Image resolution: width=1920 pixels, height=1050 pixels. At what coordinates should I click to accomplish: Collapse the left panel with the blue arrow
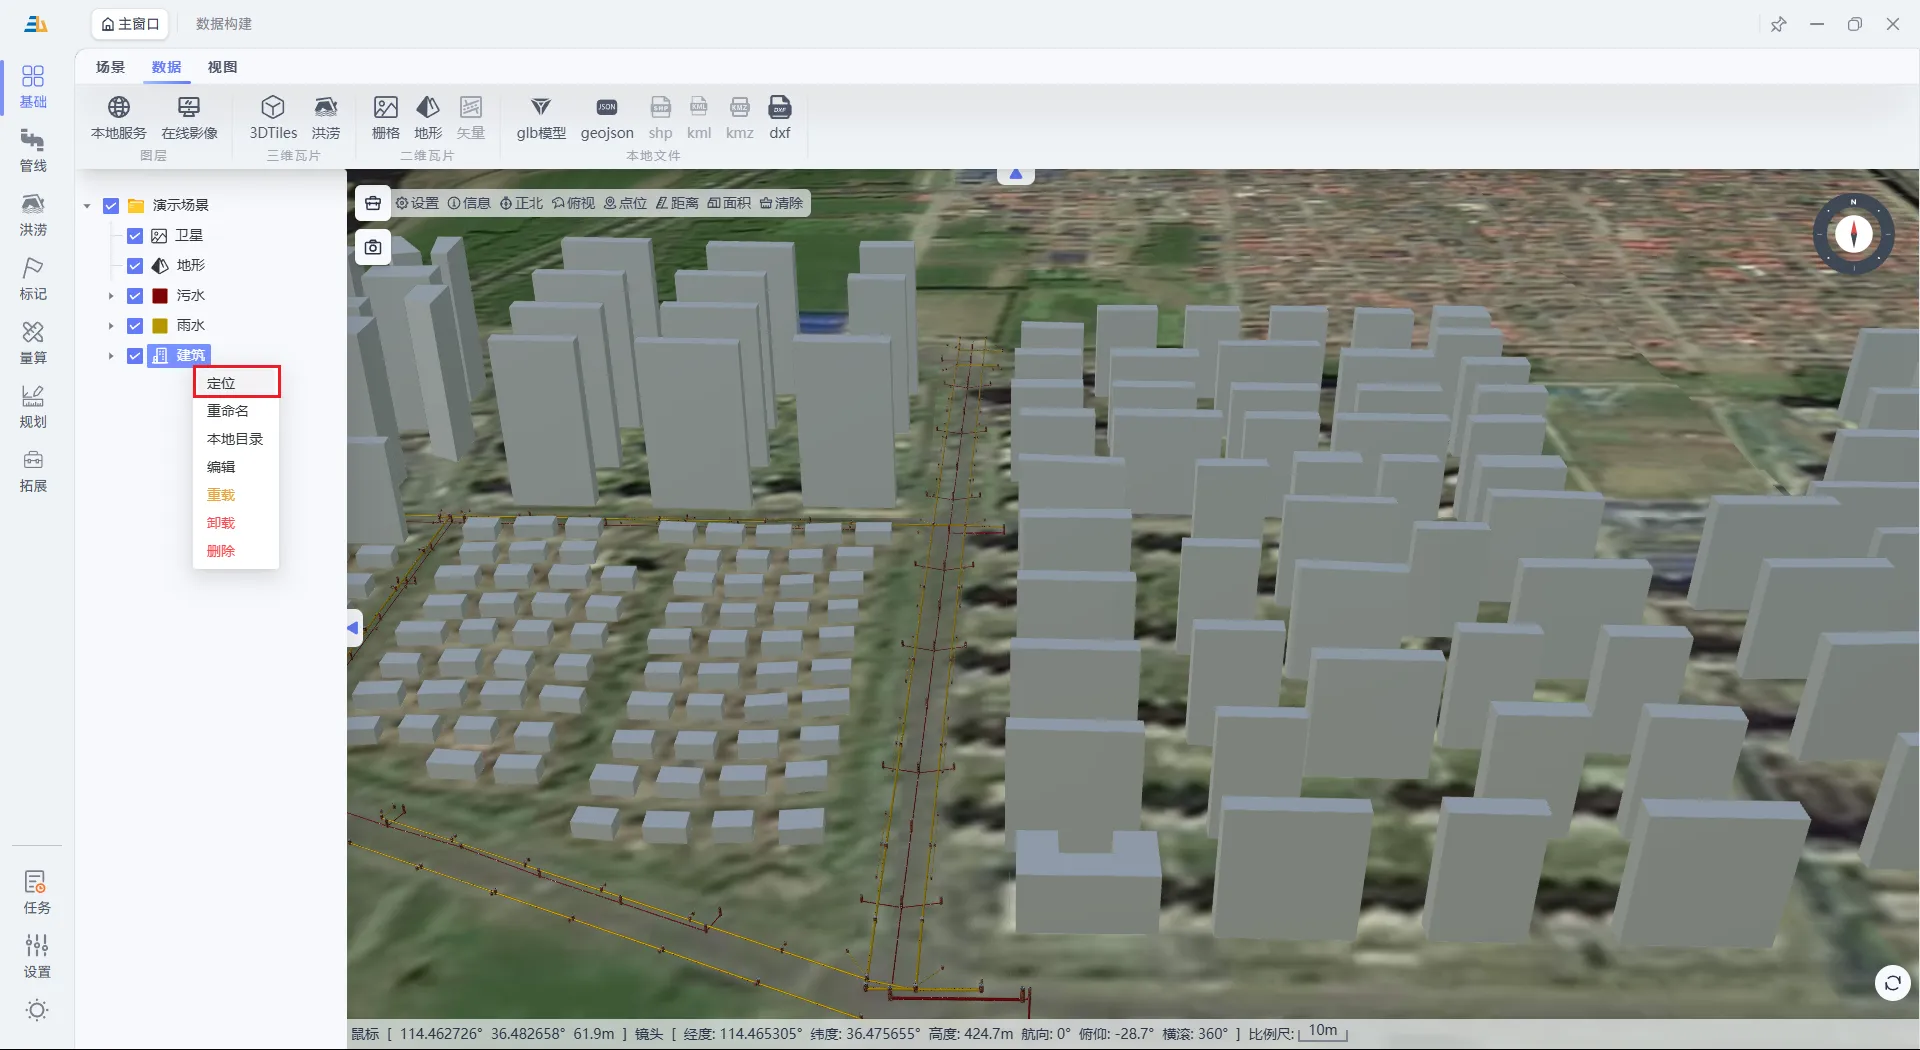click(354, 628)
